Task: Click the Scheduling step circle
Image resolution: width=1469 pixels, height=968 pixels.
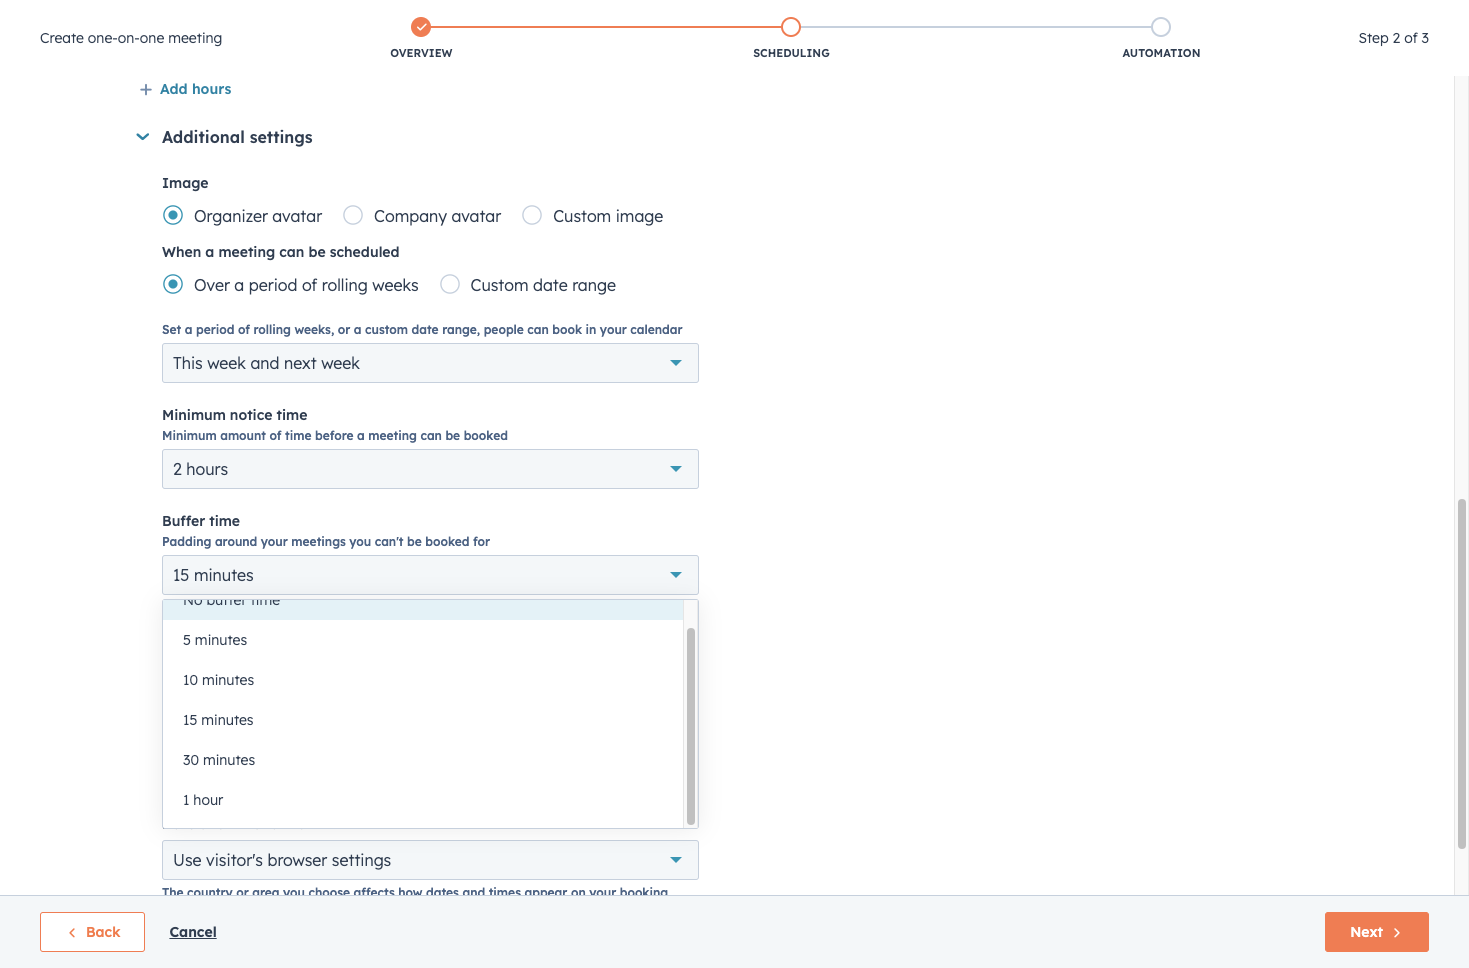Action: [791, 27]
